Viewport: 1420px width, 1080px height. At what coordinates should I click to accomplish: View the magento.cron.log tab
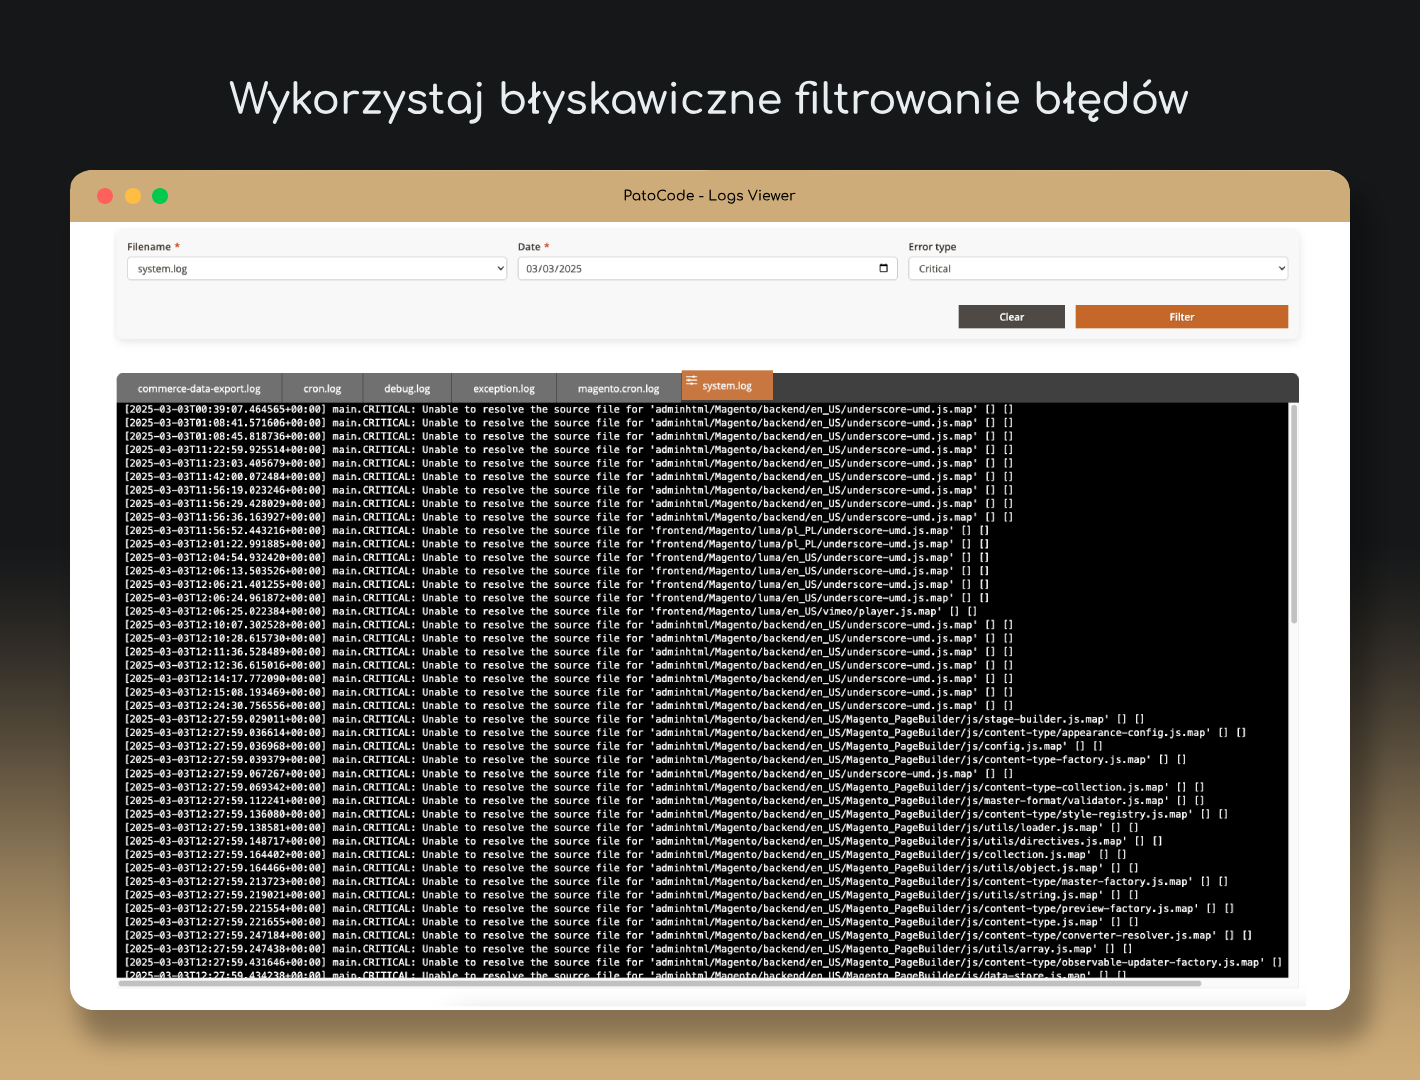(617, 387)
